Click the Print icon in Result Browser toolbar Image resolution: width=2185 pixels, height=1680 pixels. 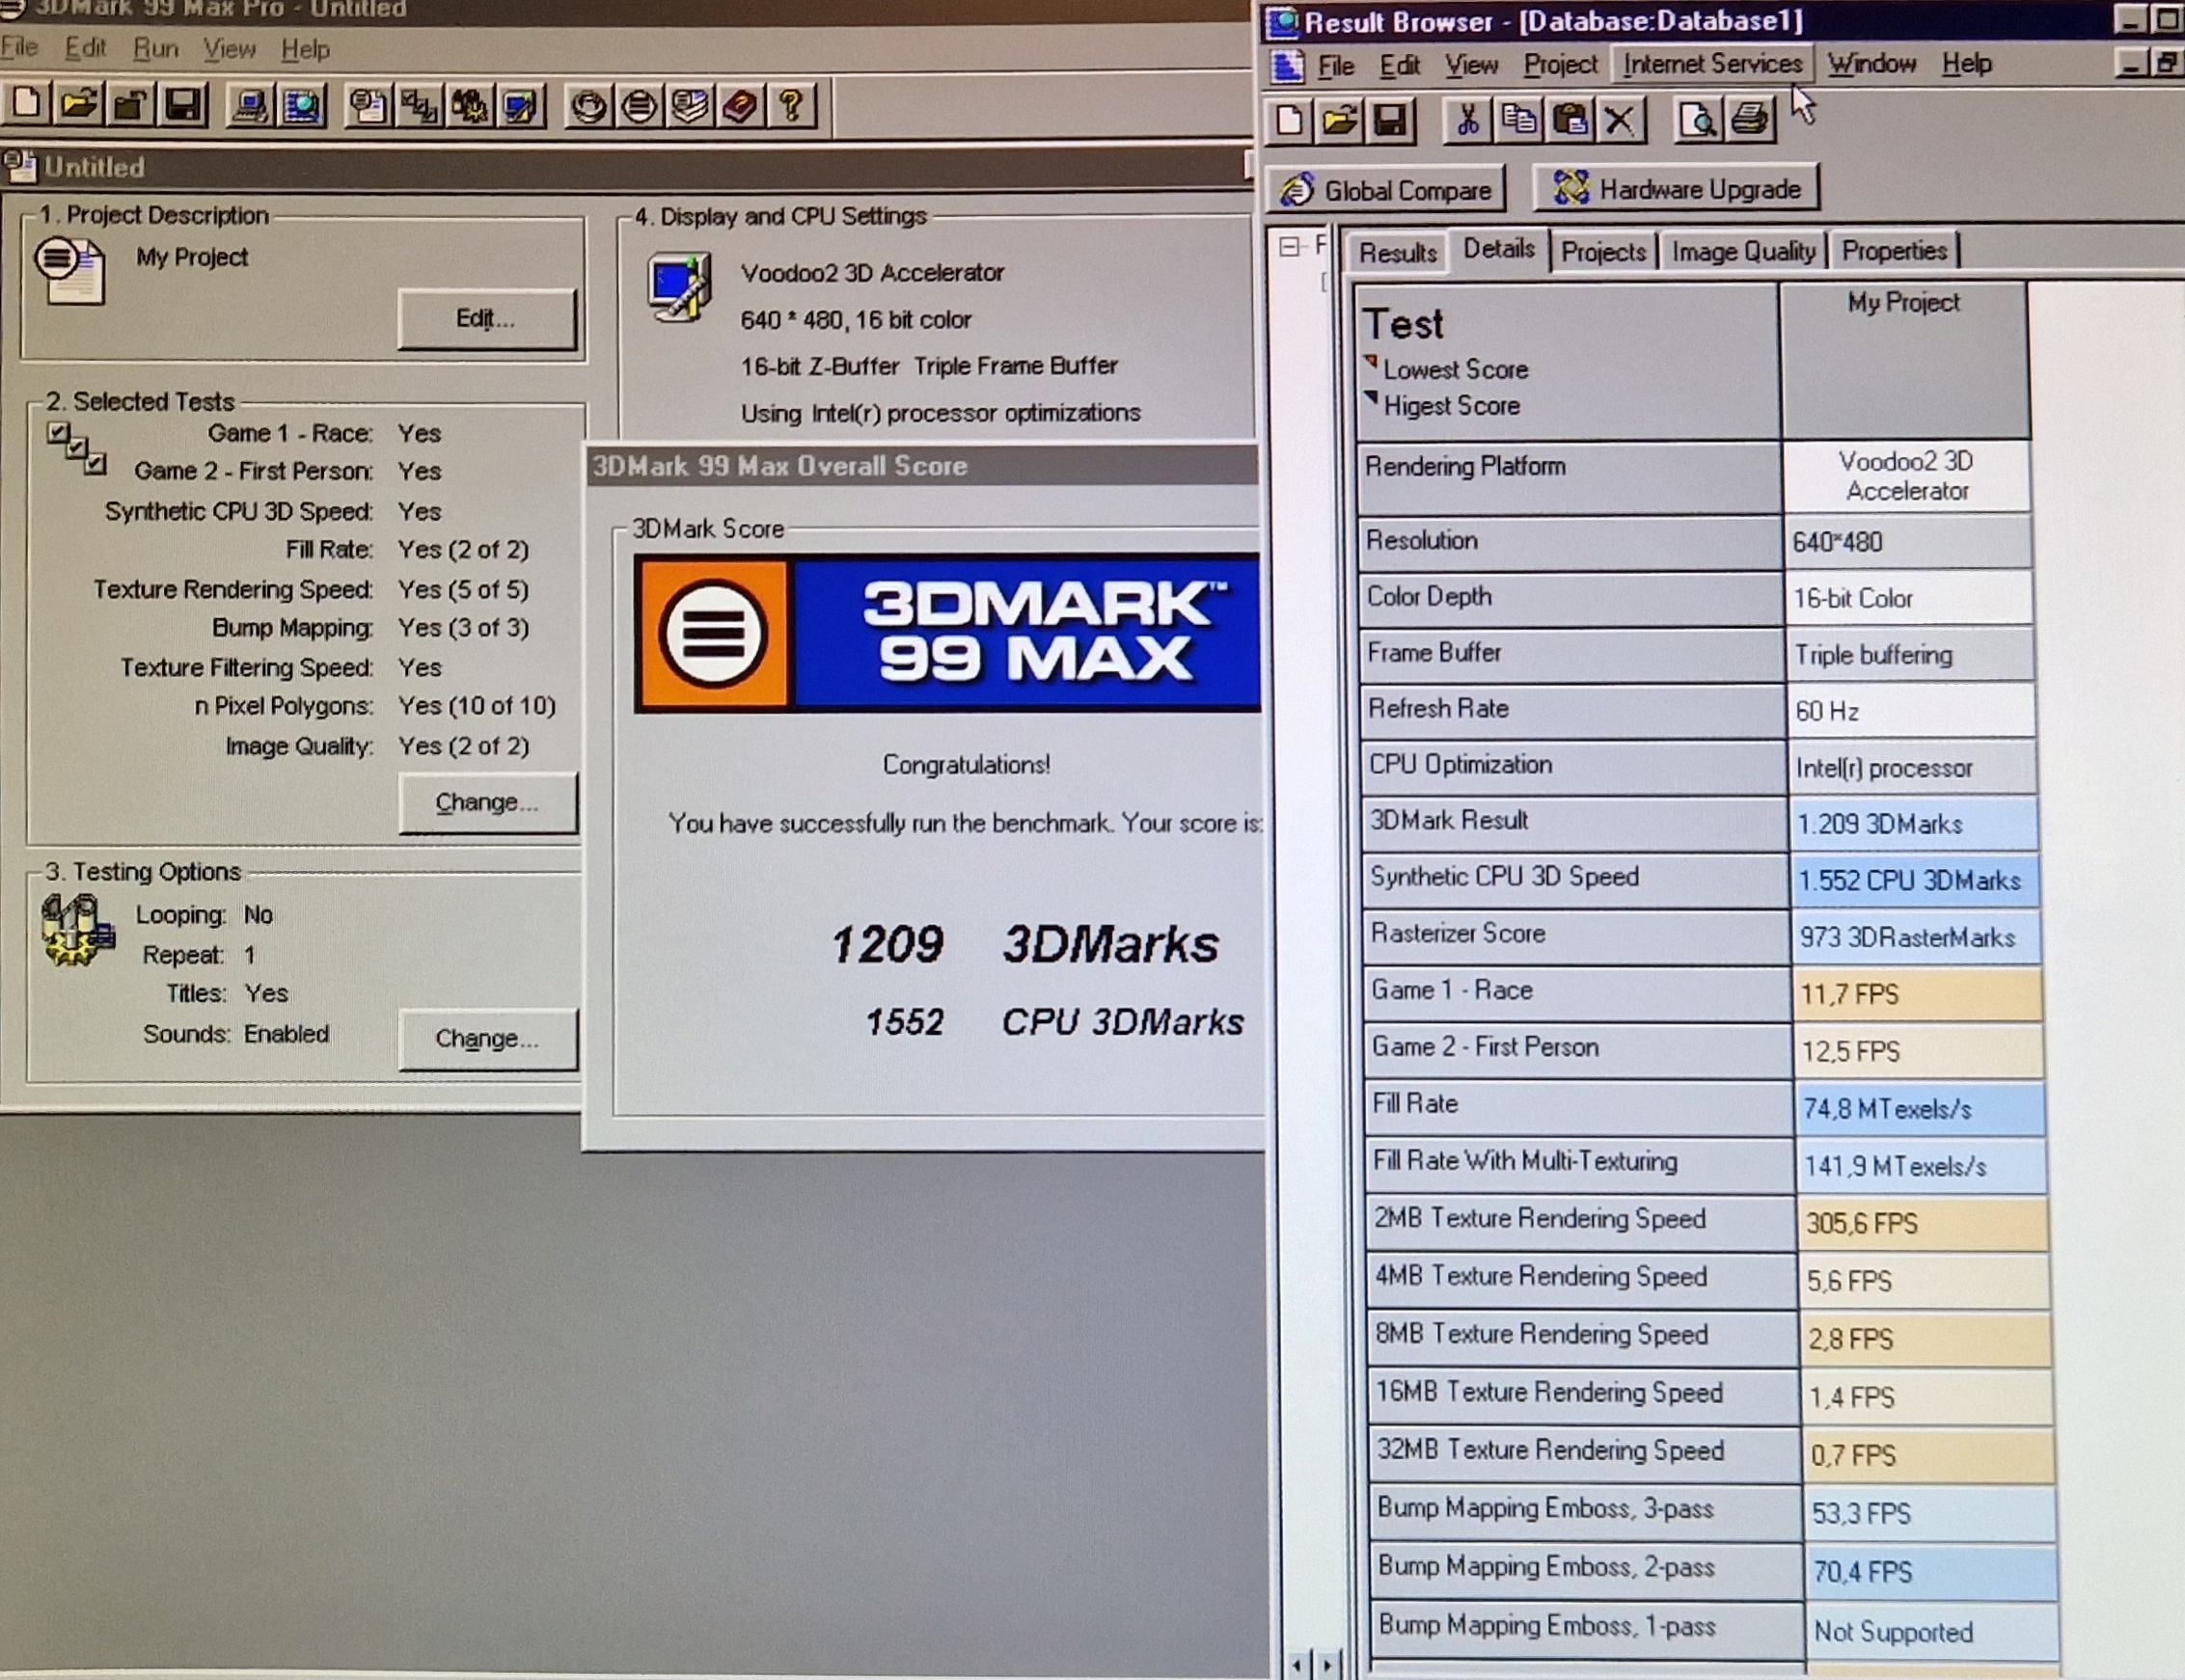tap(1750, 121)
